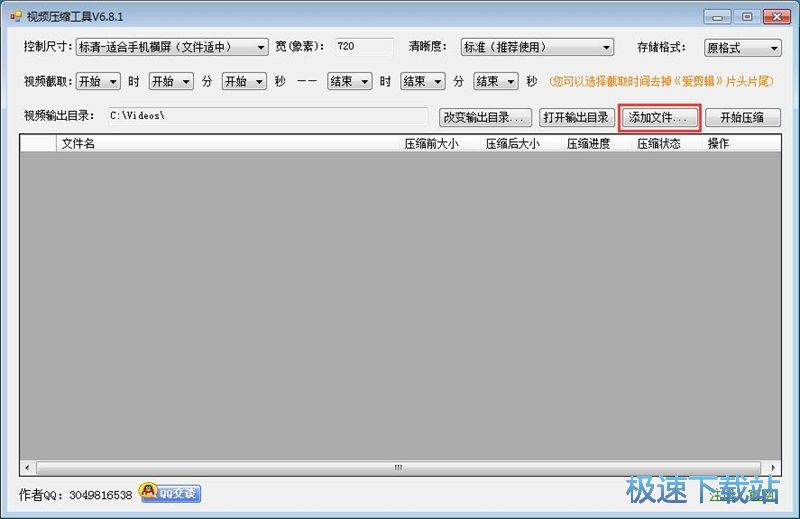Open the 控制尺寸 size dropdown
Image resolution: width=800 pixels, height=519 pixels.
tap(172, 47)
